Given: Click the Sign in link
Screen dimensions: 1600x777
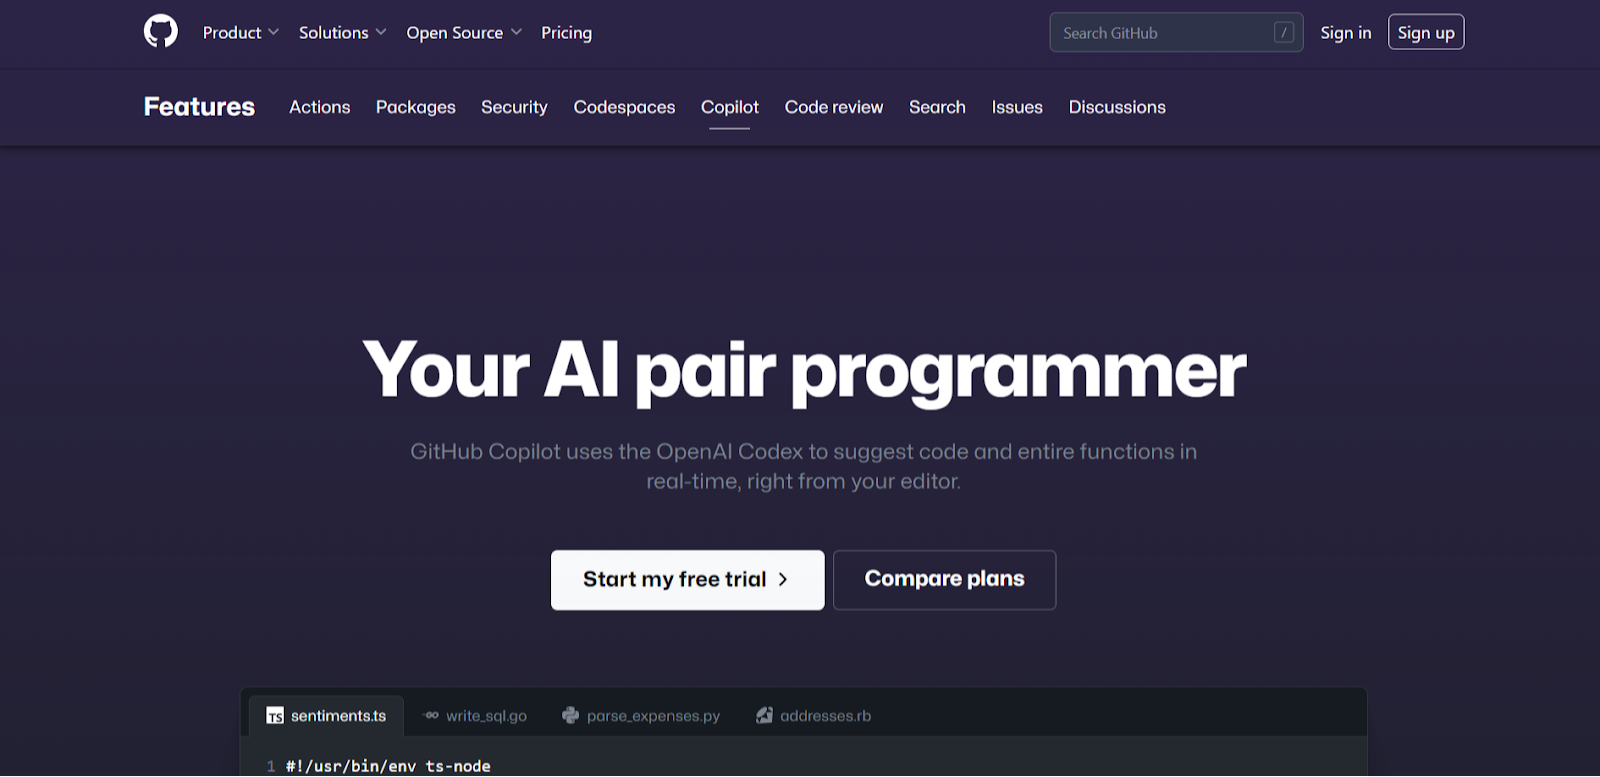Looking at the screenshot, I should (1346, 33).
